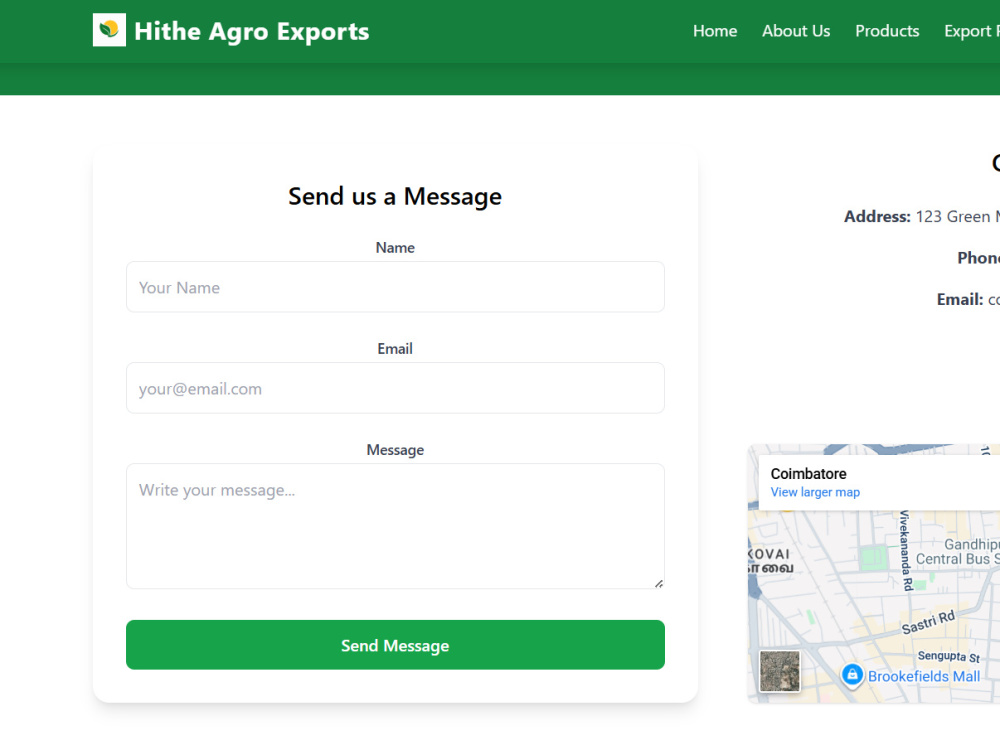The width and height of the screenshot is (1000, 750).
Task: Select the Address: contact text
Action: tap(877, 217)
